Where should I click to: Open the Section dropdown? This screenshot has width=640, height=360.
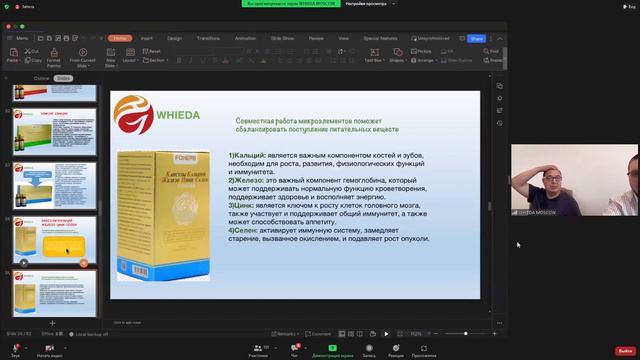[155, 60]
